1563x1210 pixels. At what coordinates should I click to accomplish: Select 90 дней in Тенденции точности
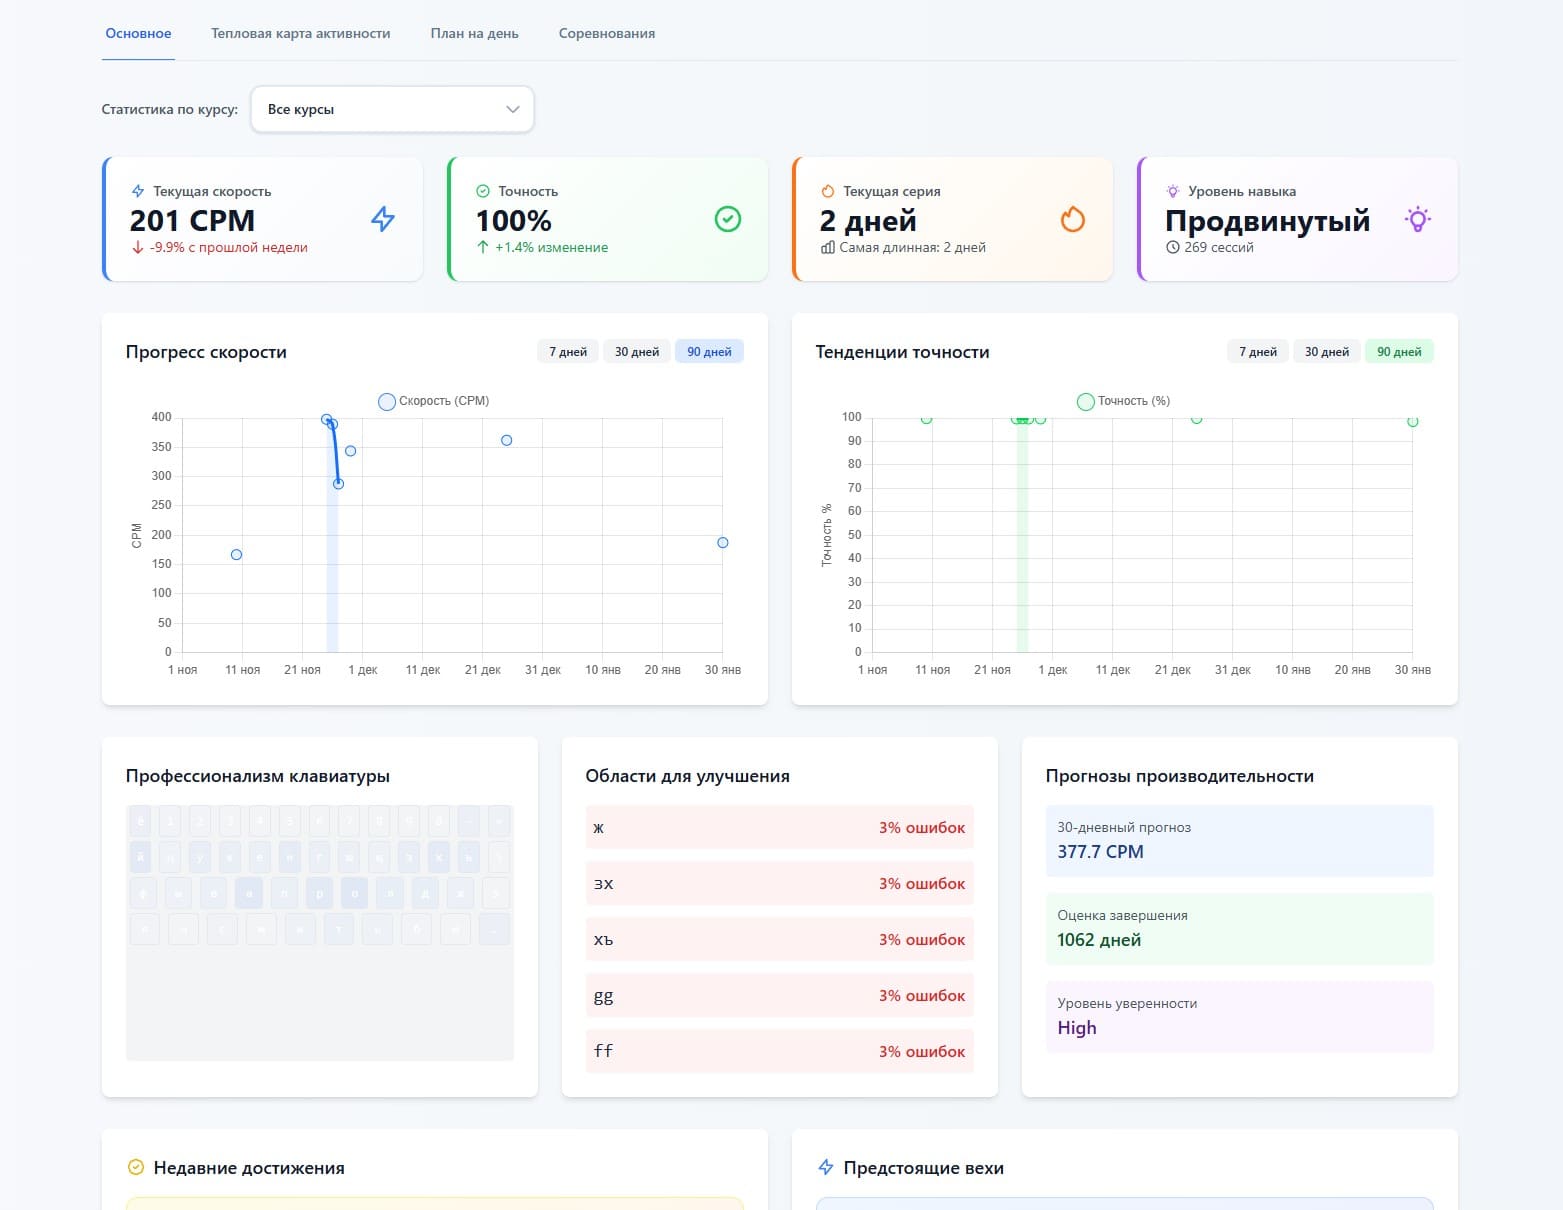click(1398, 352)
